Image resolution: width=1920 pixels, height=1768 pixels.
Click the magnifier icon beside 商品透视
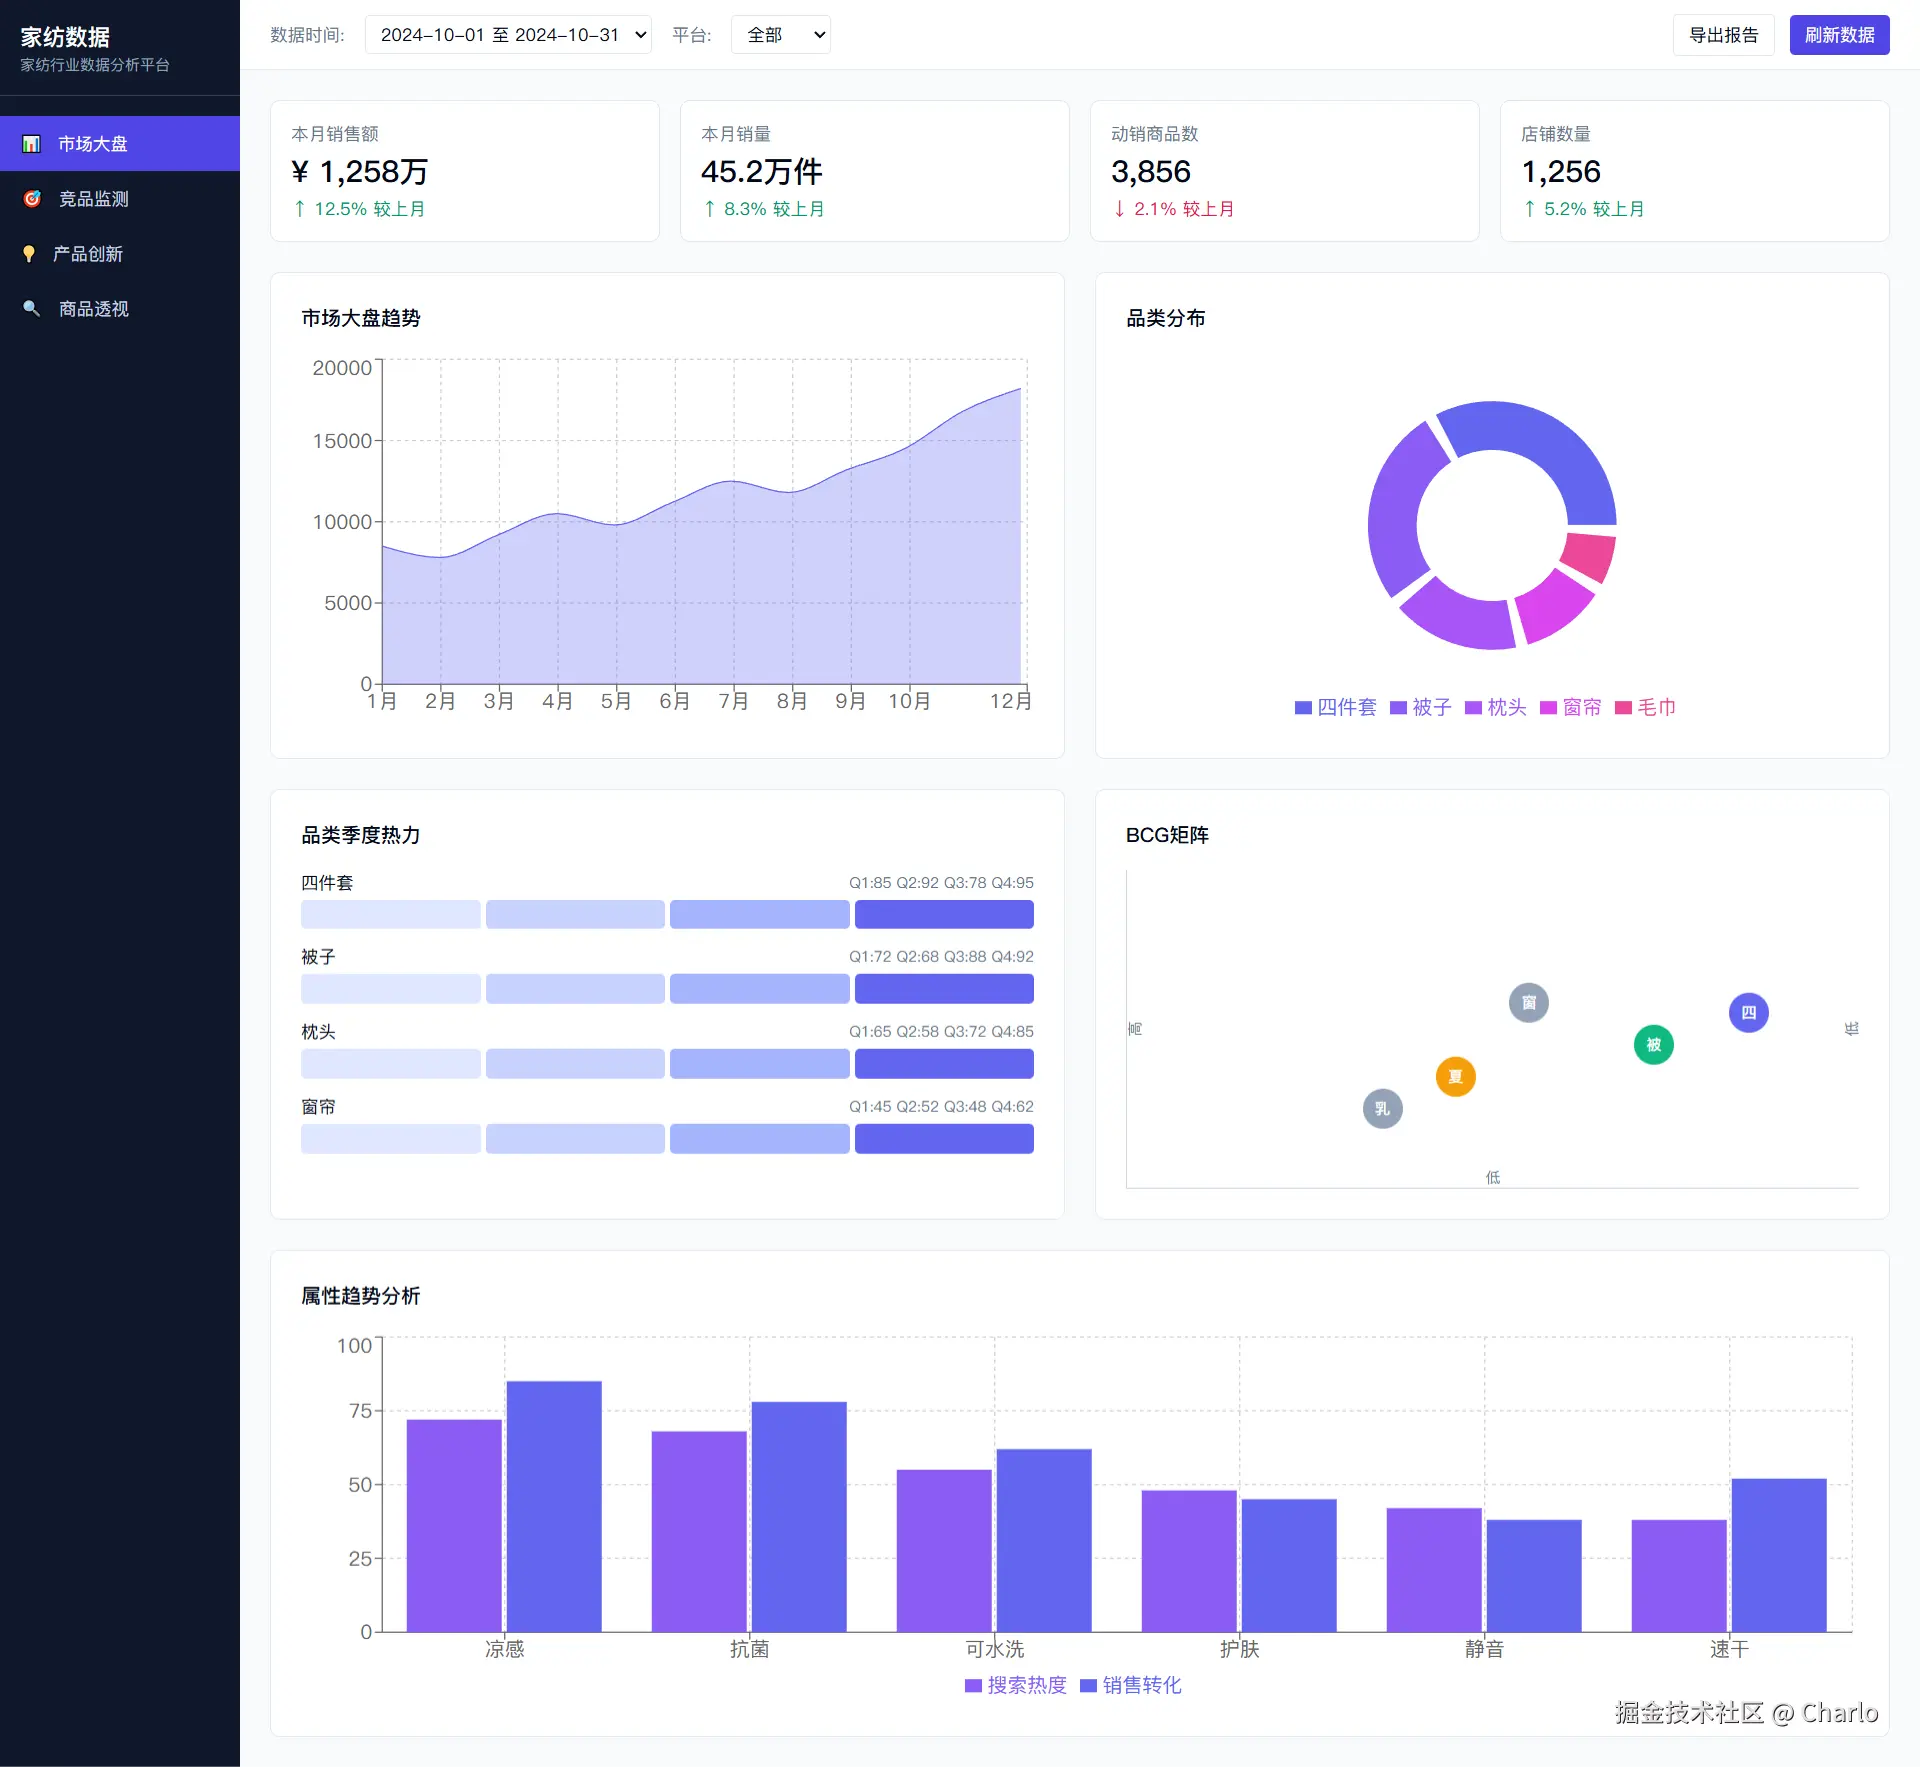click(31, 309)
